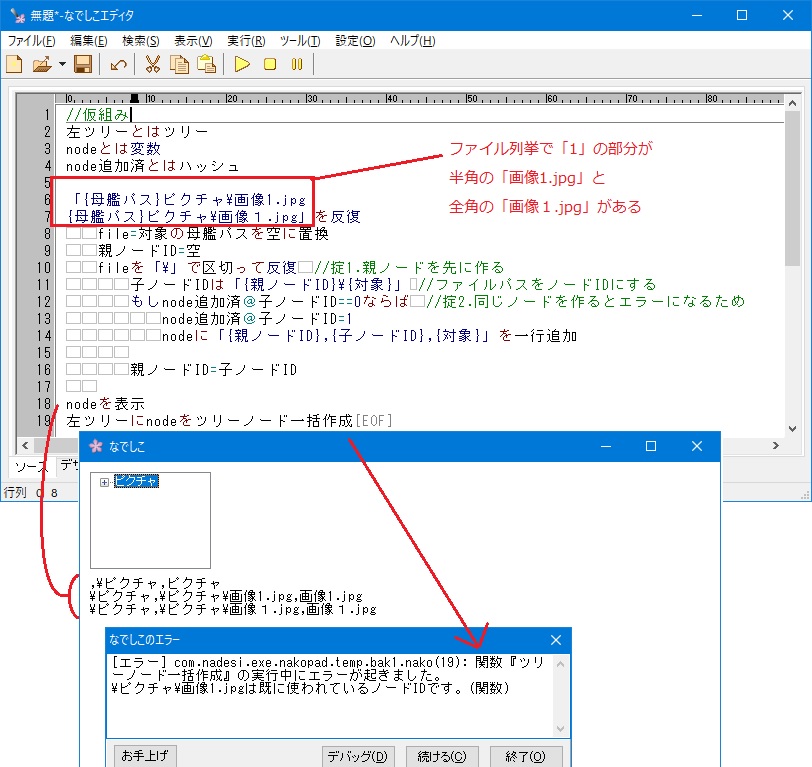The width and height of the screenshot is (812, 767).
Task: Click line 9 親ノードID=空
Action: 149,251
